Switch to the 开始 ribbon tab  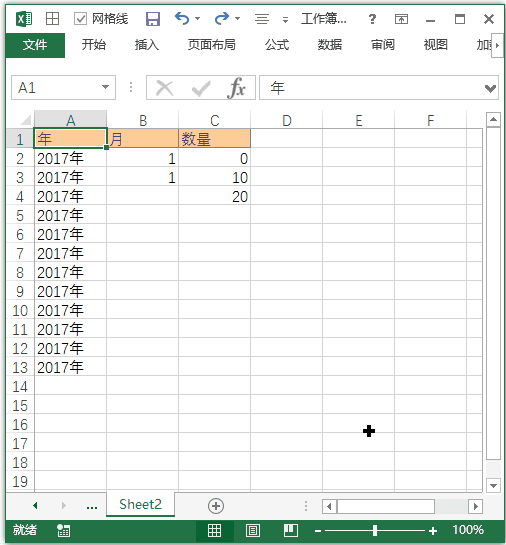93,45
